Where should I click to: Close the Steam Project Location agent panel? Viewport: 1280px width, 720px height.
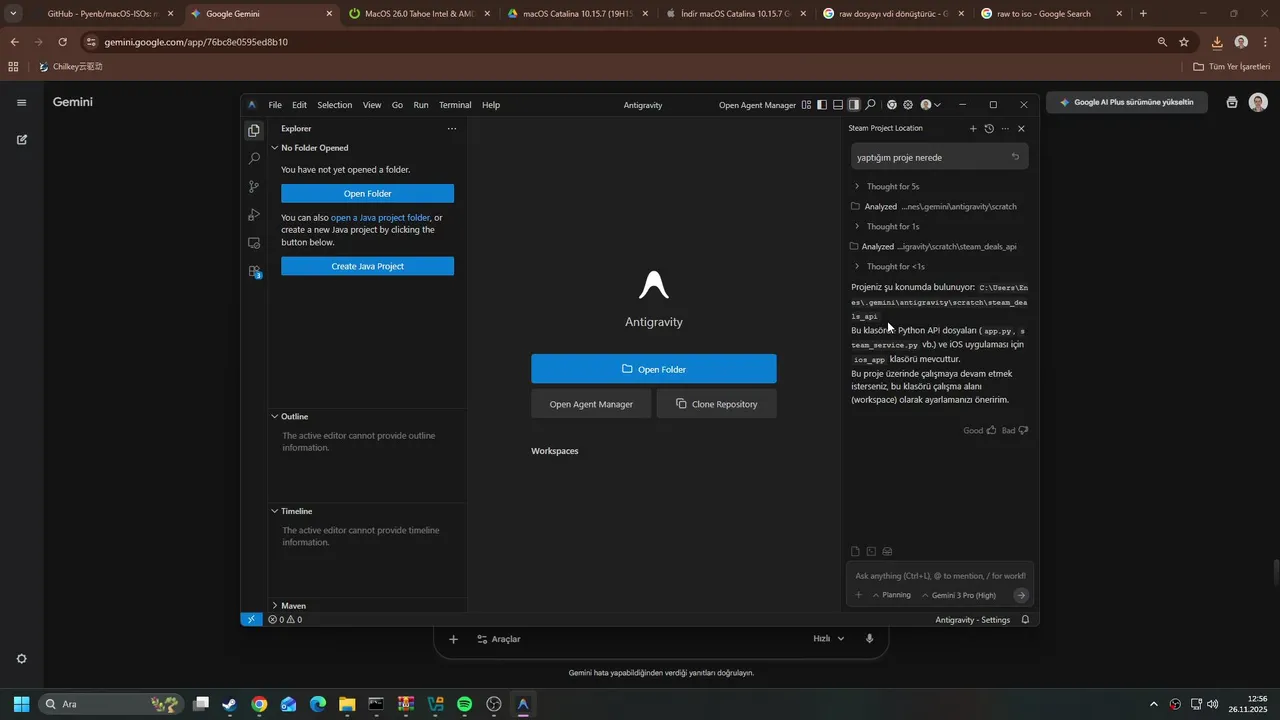[x=1021, y=128]
